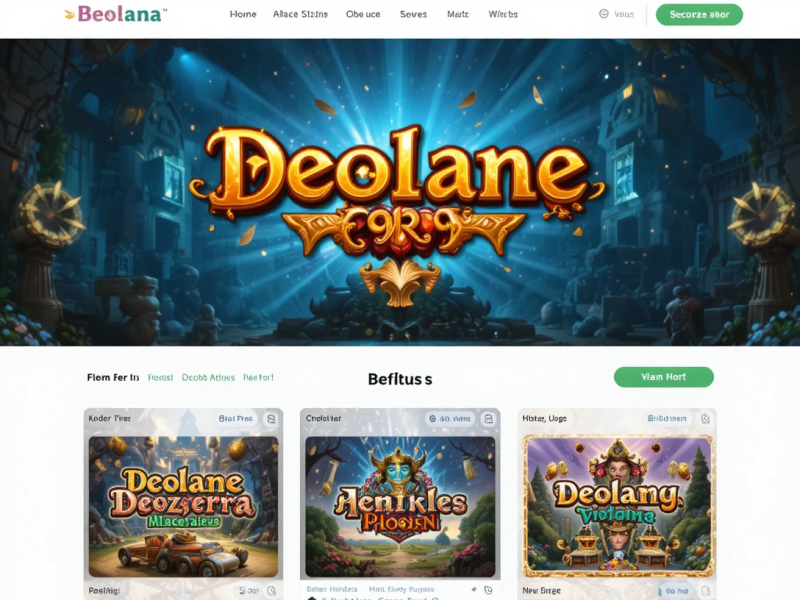Click the clock icon under Aenikles card
The image size is (800, 600).
point(488,590)
